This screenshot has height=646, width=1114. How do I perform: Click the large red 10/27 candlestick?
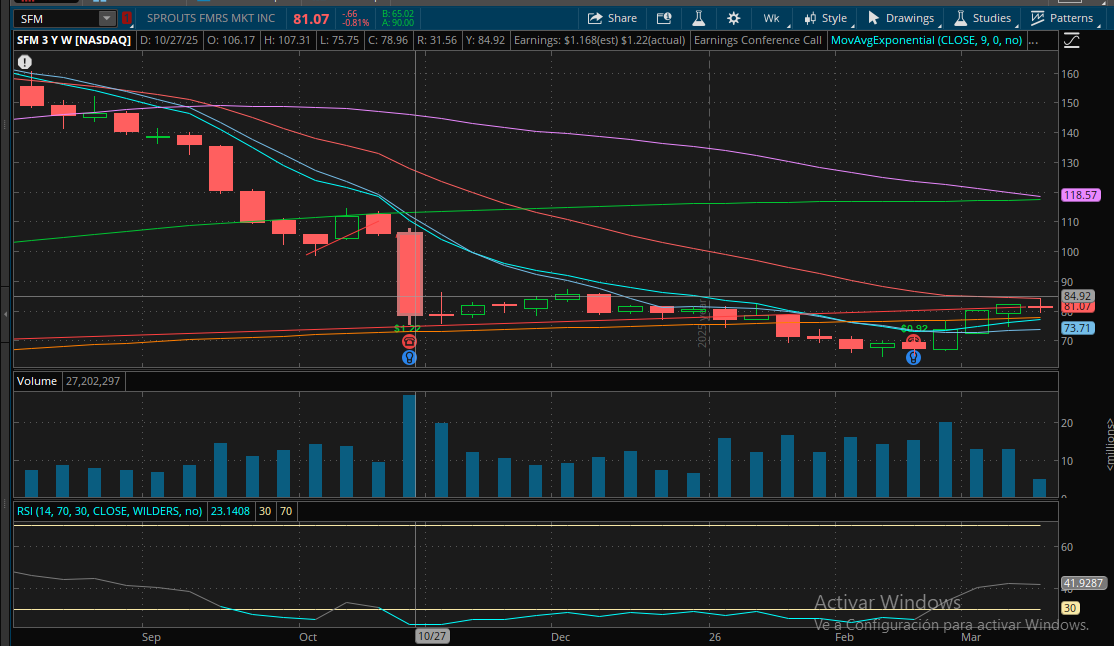pyautogui.click(x=410, y=274)
